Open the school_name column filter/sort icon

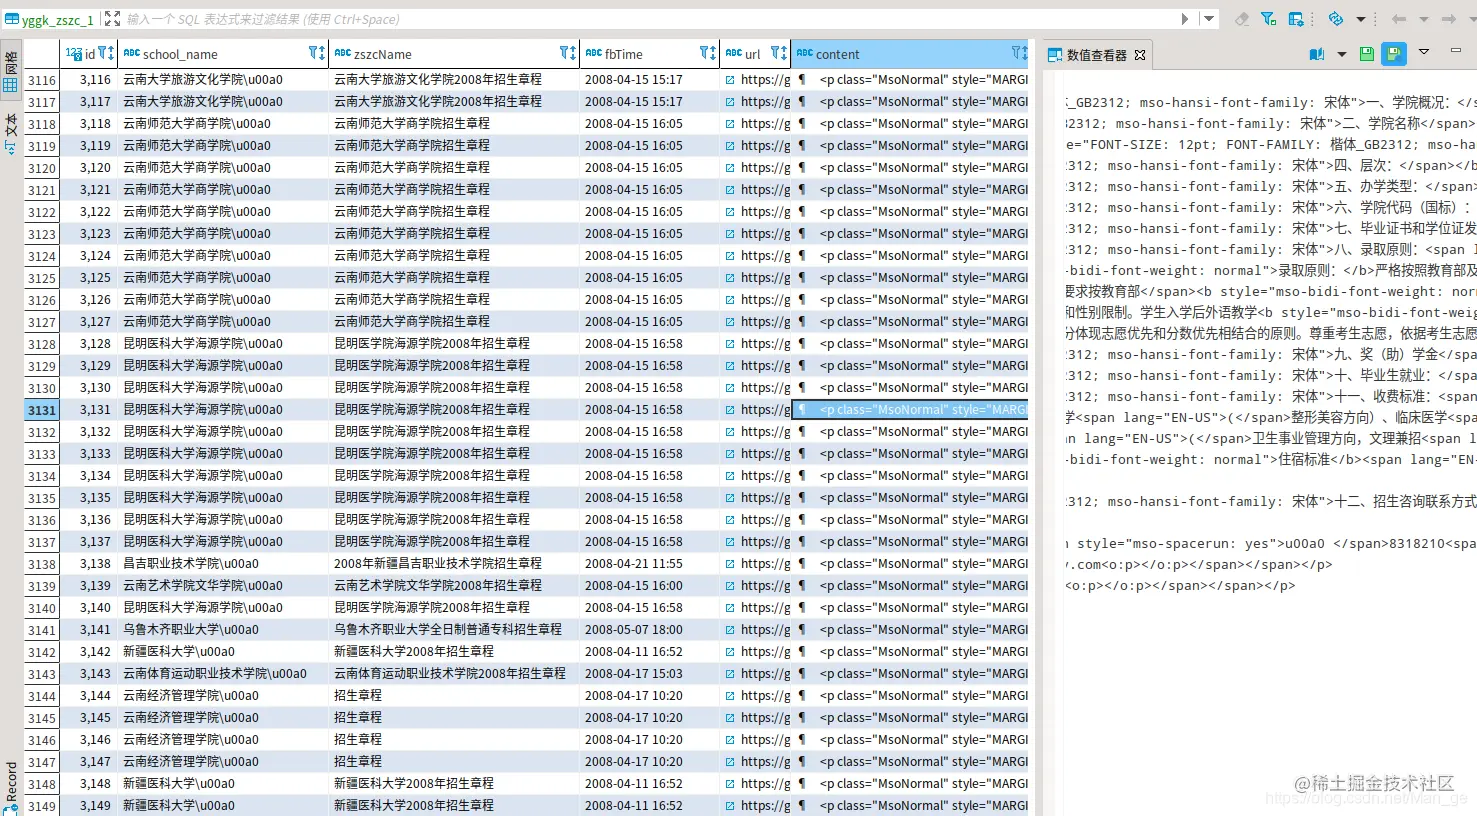click(x=317, y=54)
